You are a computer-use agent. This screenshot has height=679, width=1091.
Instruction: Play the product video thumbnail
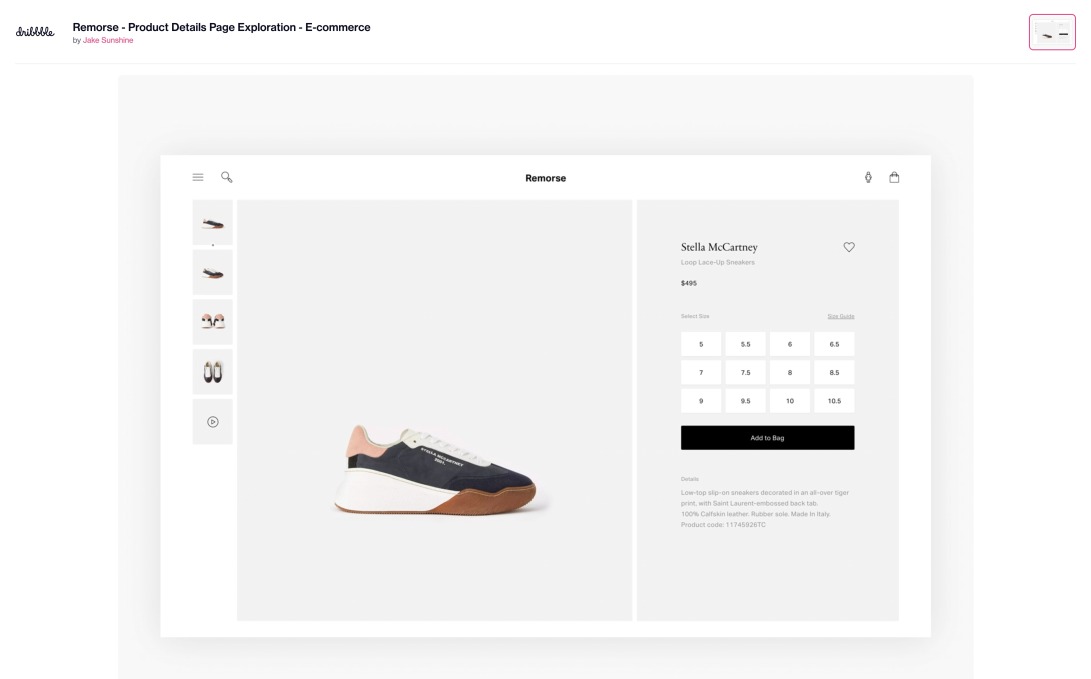[x=211, y=421]
